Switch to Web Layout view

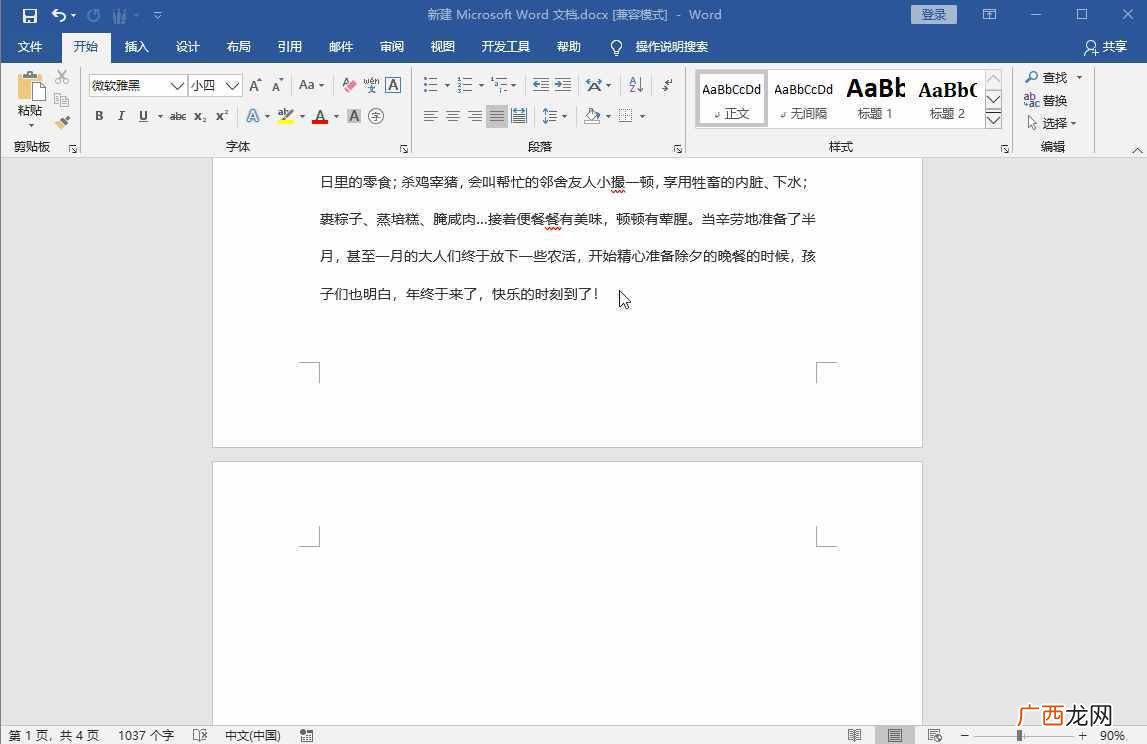[934, 735]
